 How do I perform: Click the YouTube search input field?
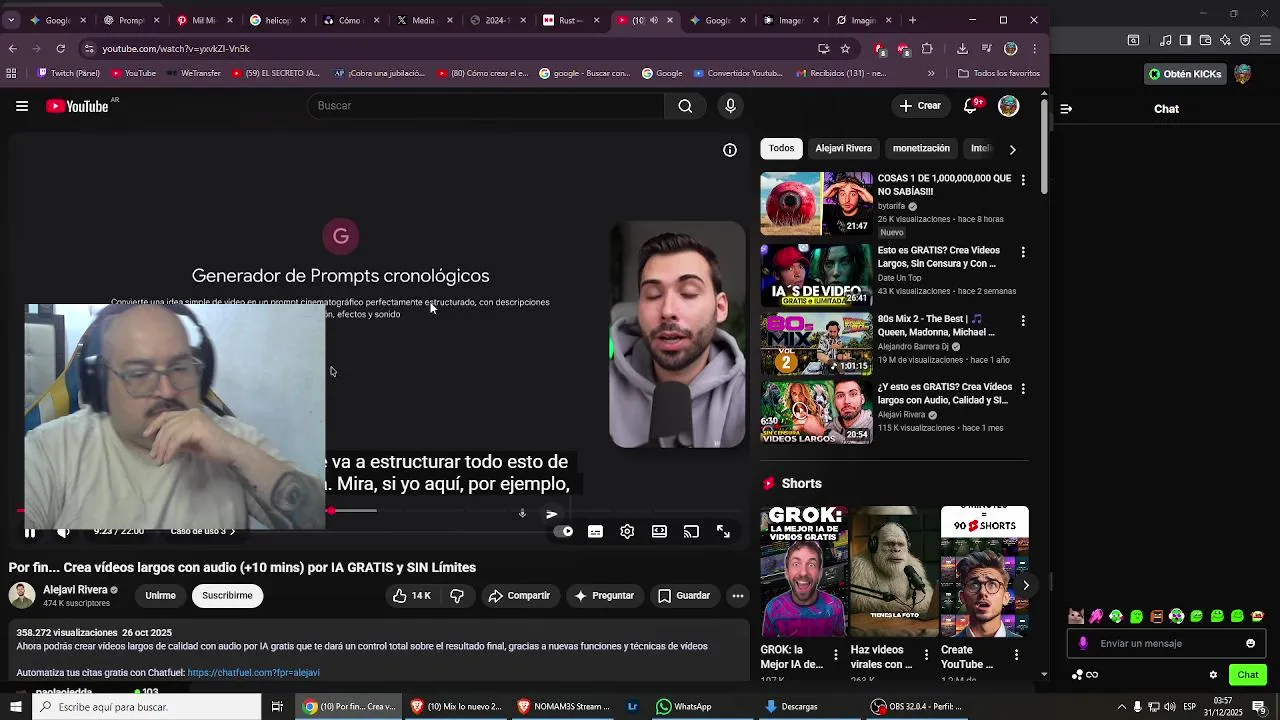tap(485, 106)
